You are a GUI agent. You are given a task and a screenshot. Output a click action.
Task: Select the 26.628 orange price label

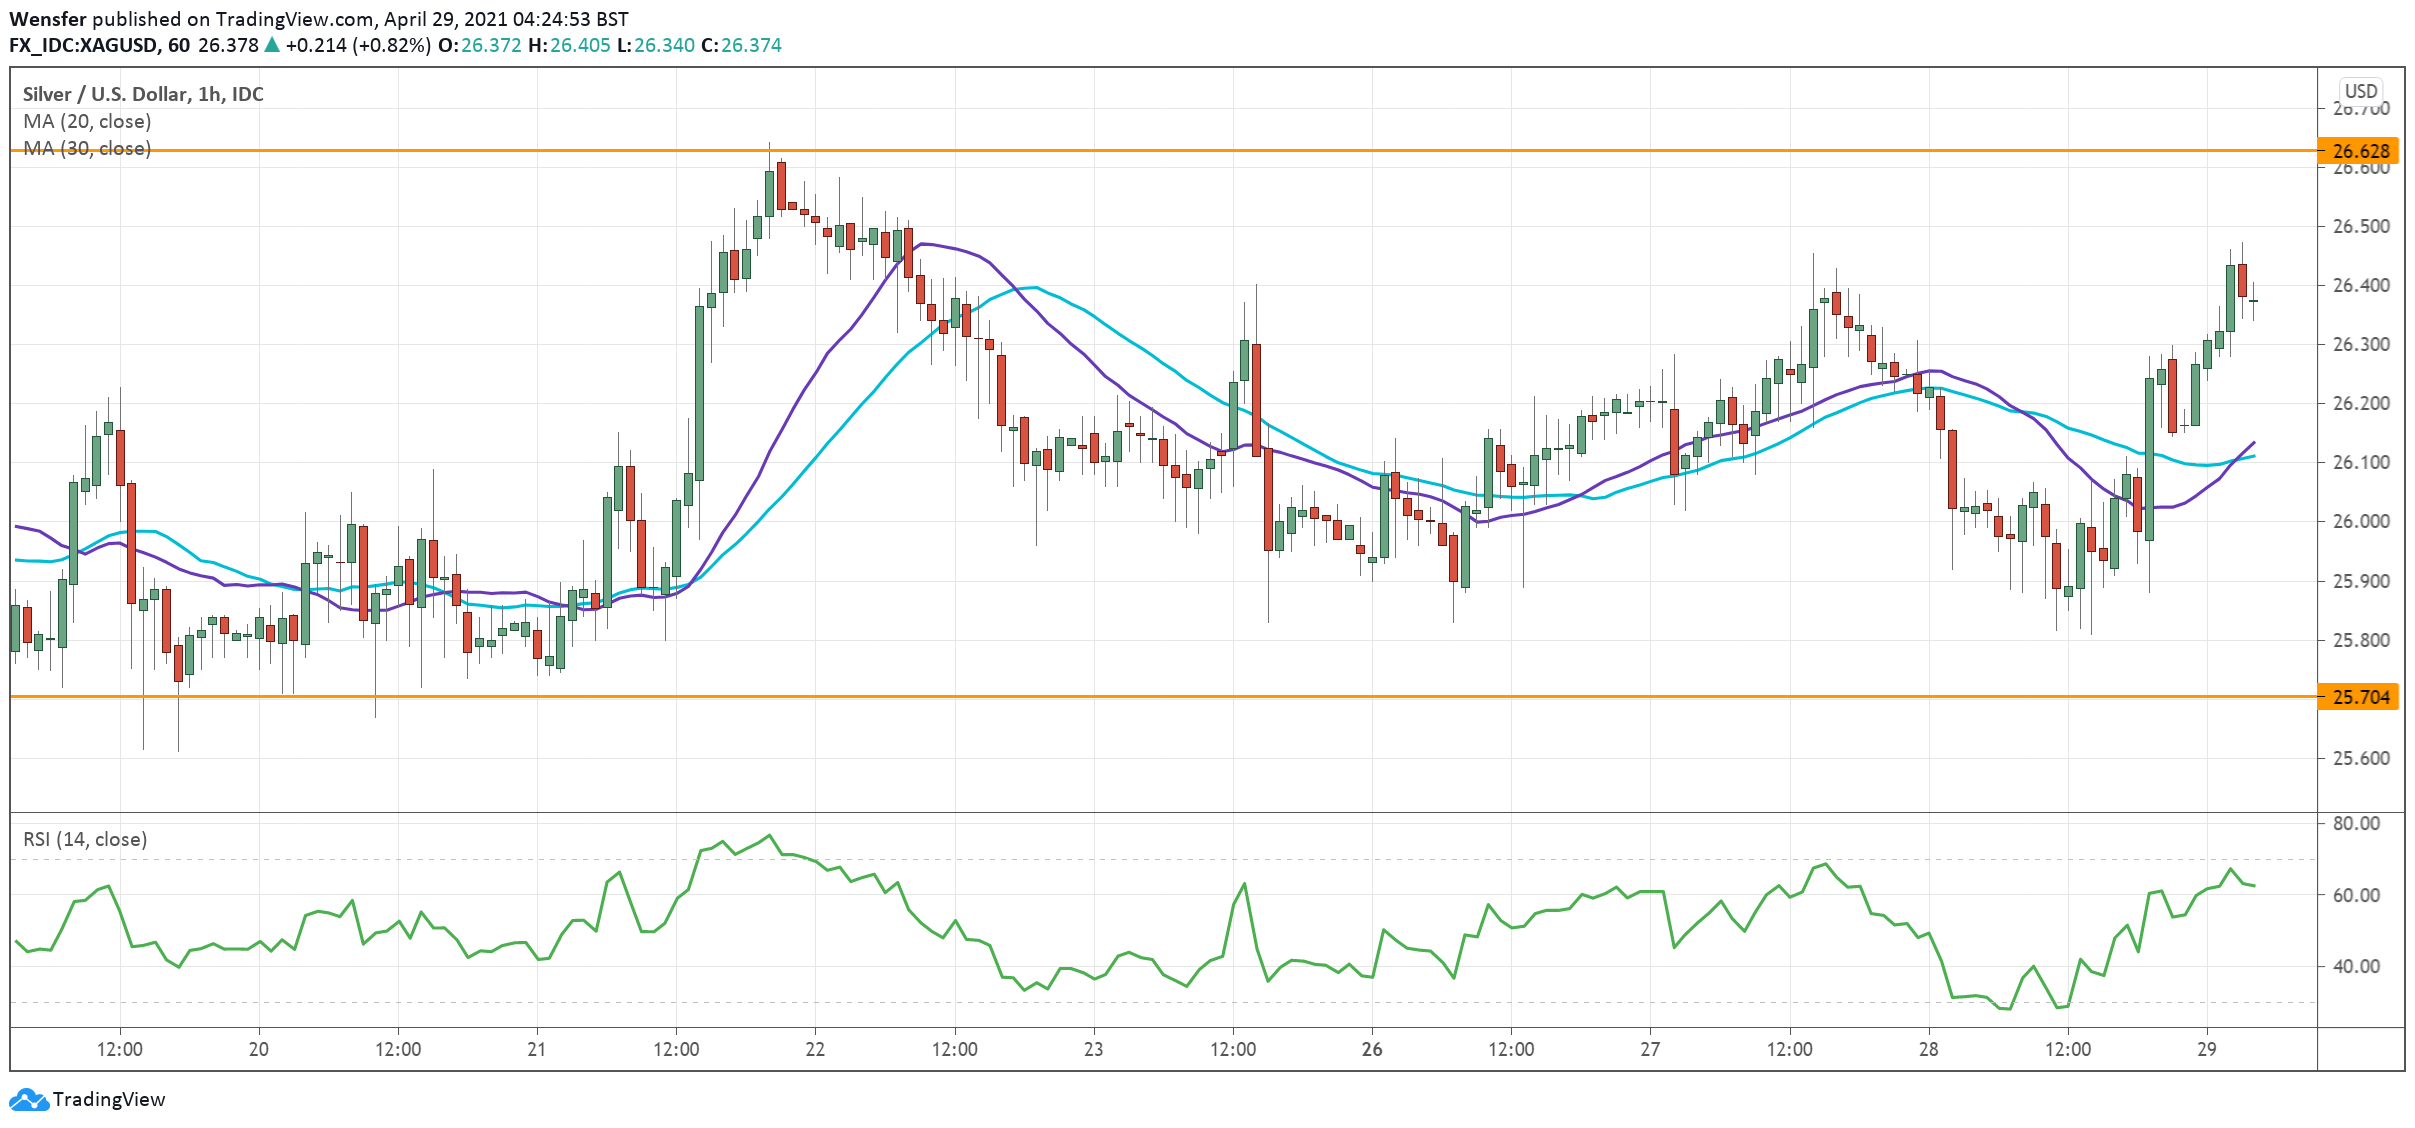coord(2360,151)
